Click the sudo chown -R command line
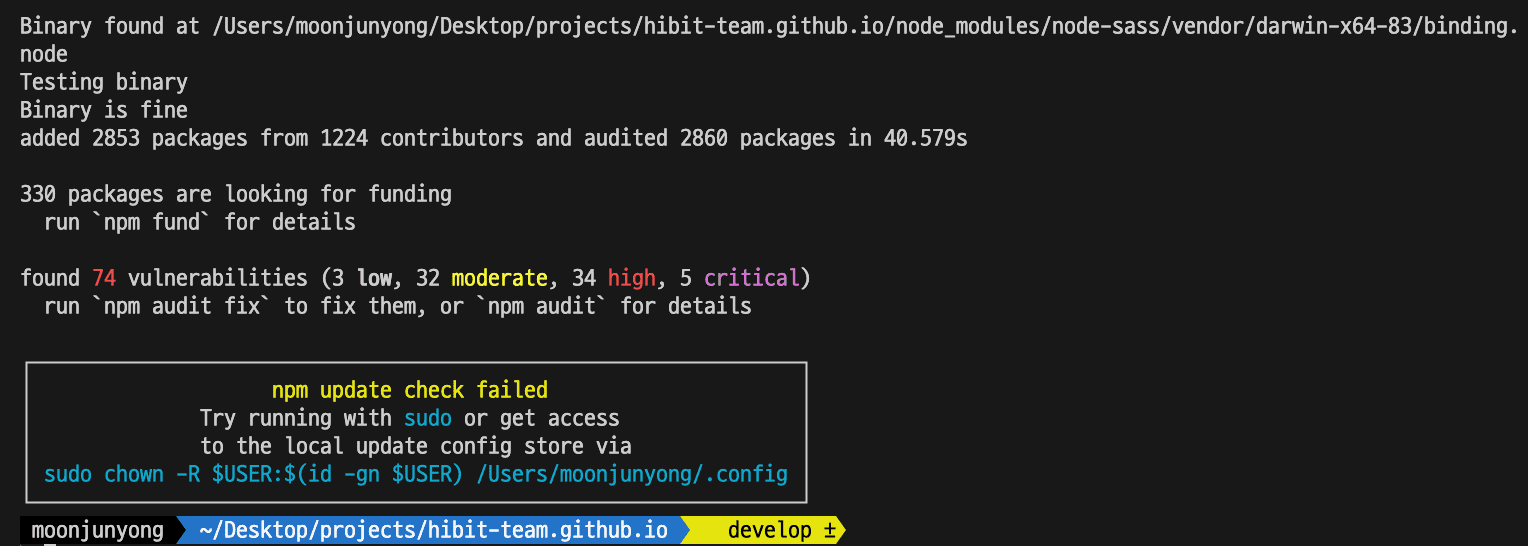 [416, 474]
